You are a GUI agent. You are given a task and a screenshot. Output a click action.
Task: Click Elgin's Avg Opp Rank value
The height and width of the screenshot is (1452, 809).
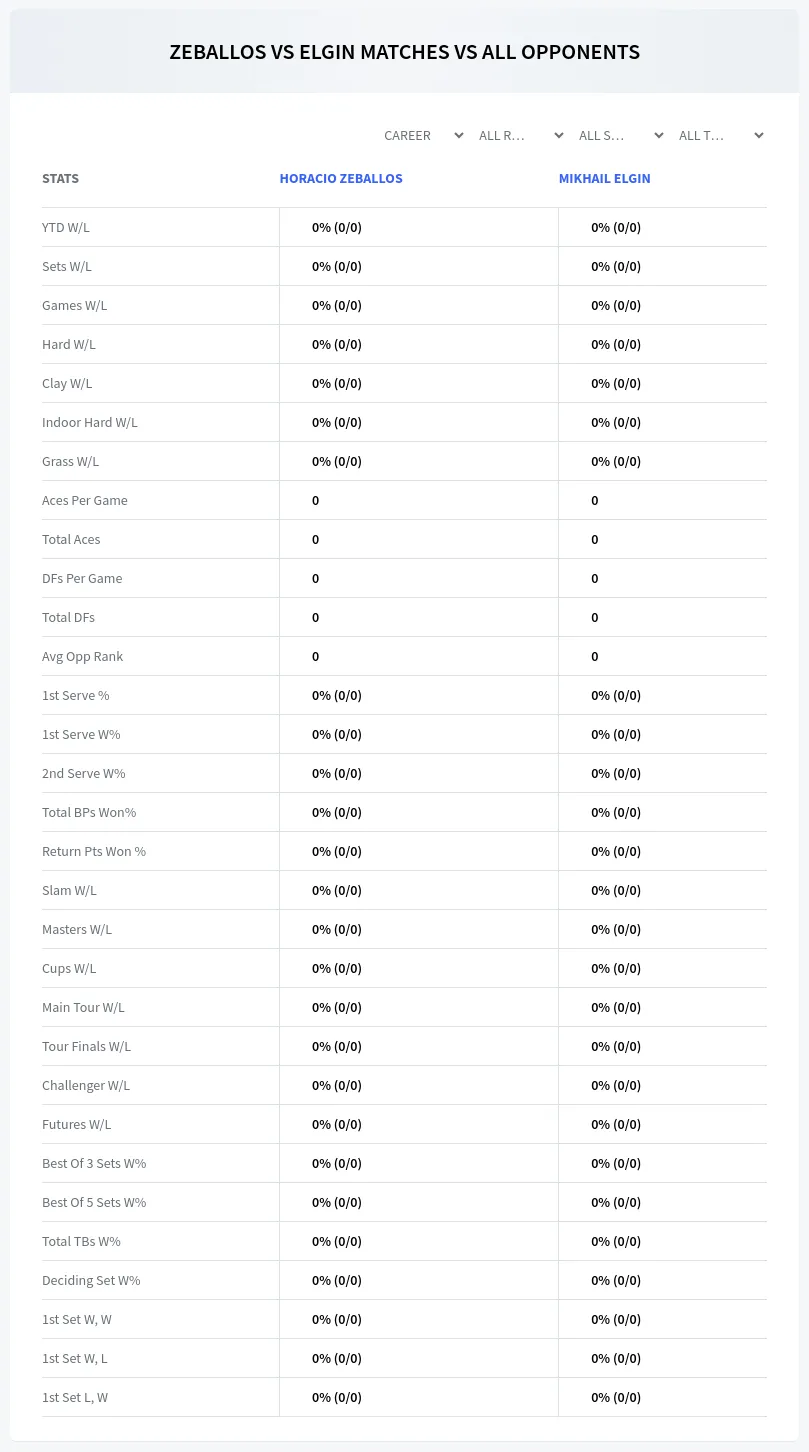pos(594,656)
